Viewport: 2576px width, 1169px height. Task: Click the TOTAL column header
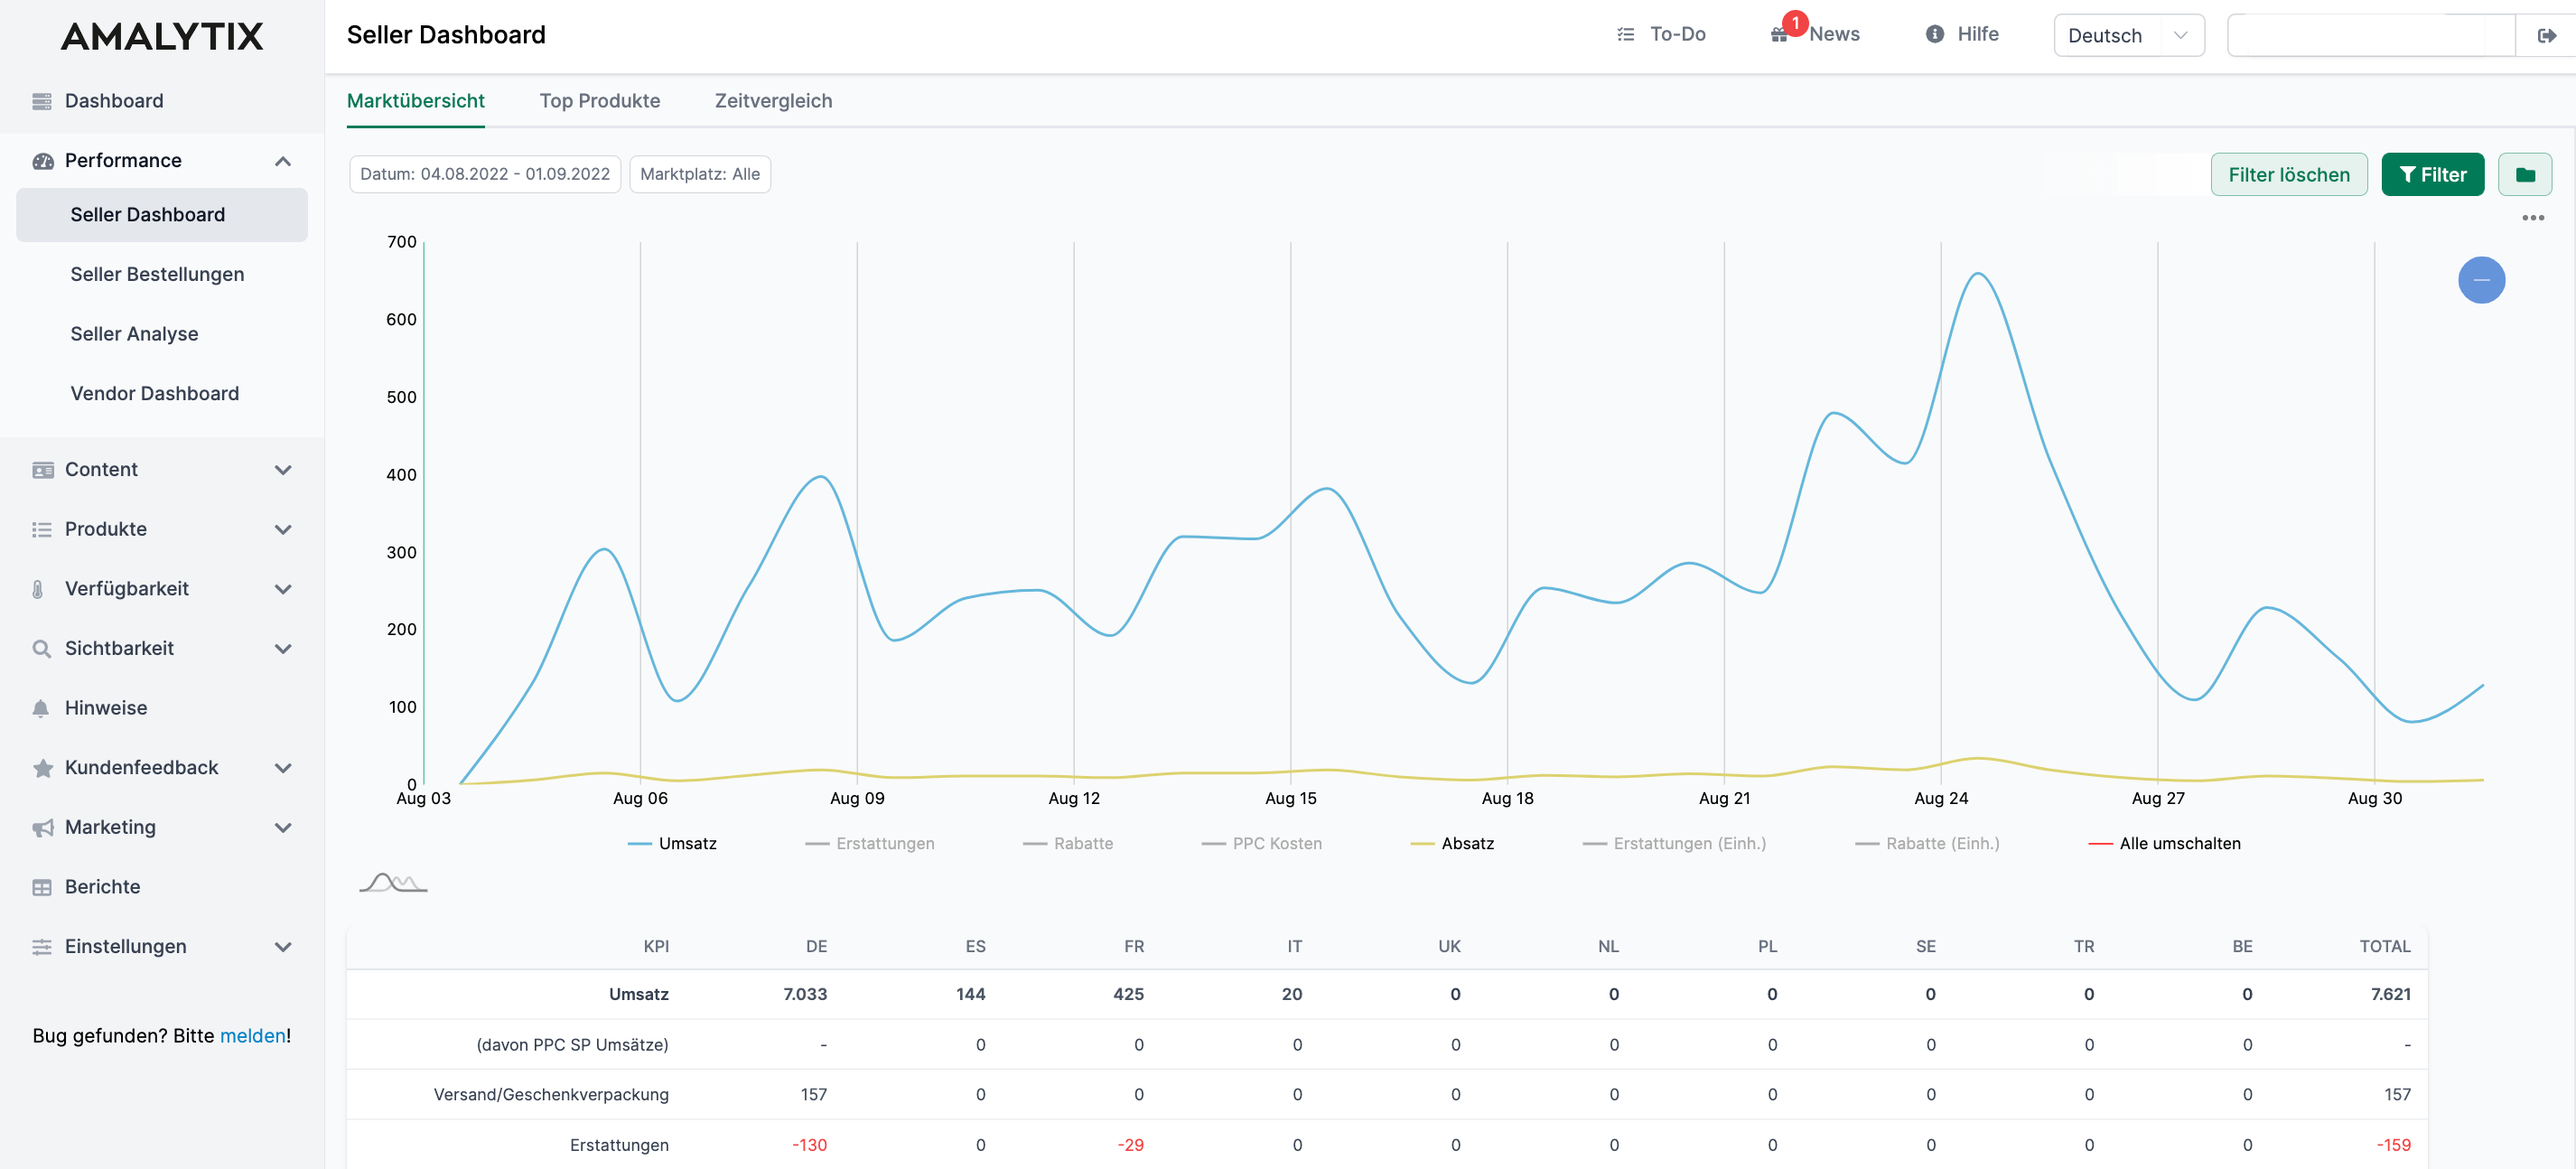tap(2384, 946)
